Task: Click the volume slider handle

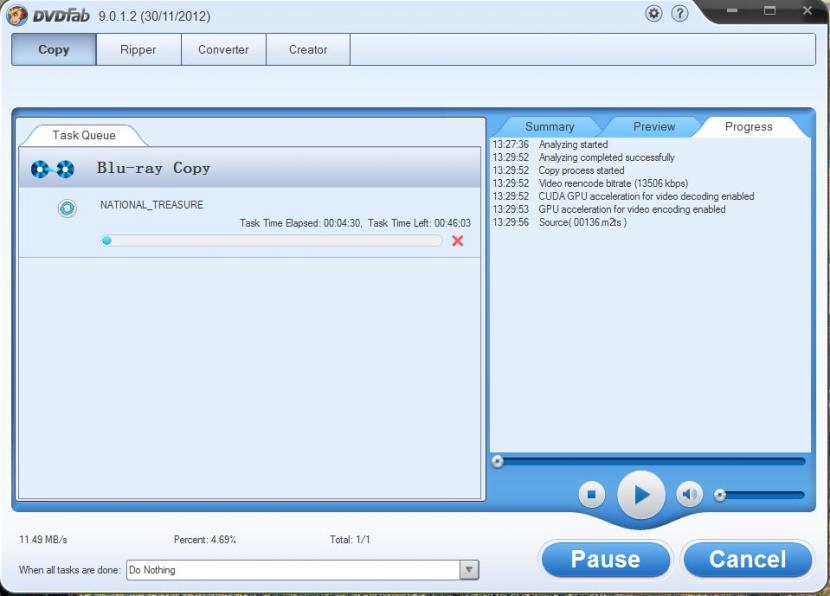Action: point(719,495)
